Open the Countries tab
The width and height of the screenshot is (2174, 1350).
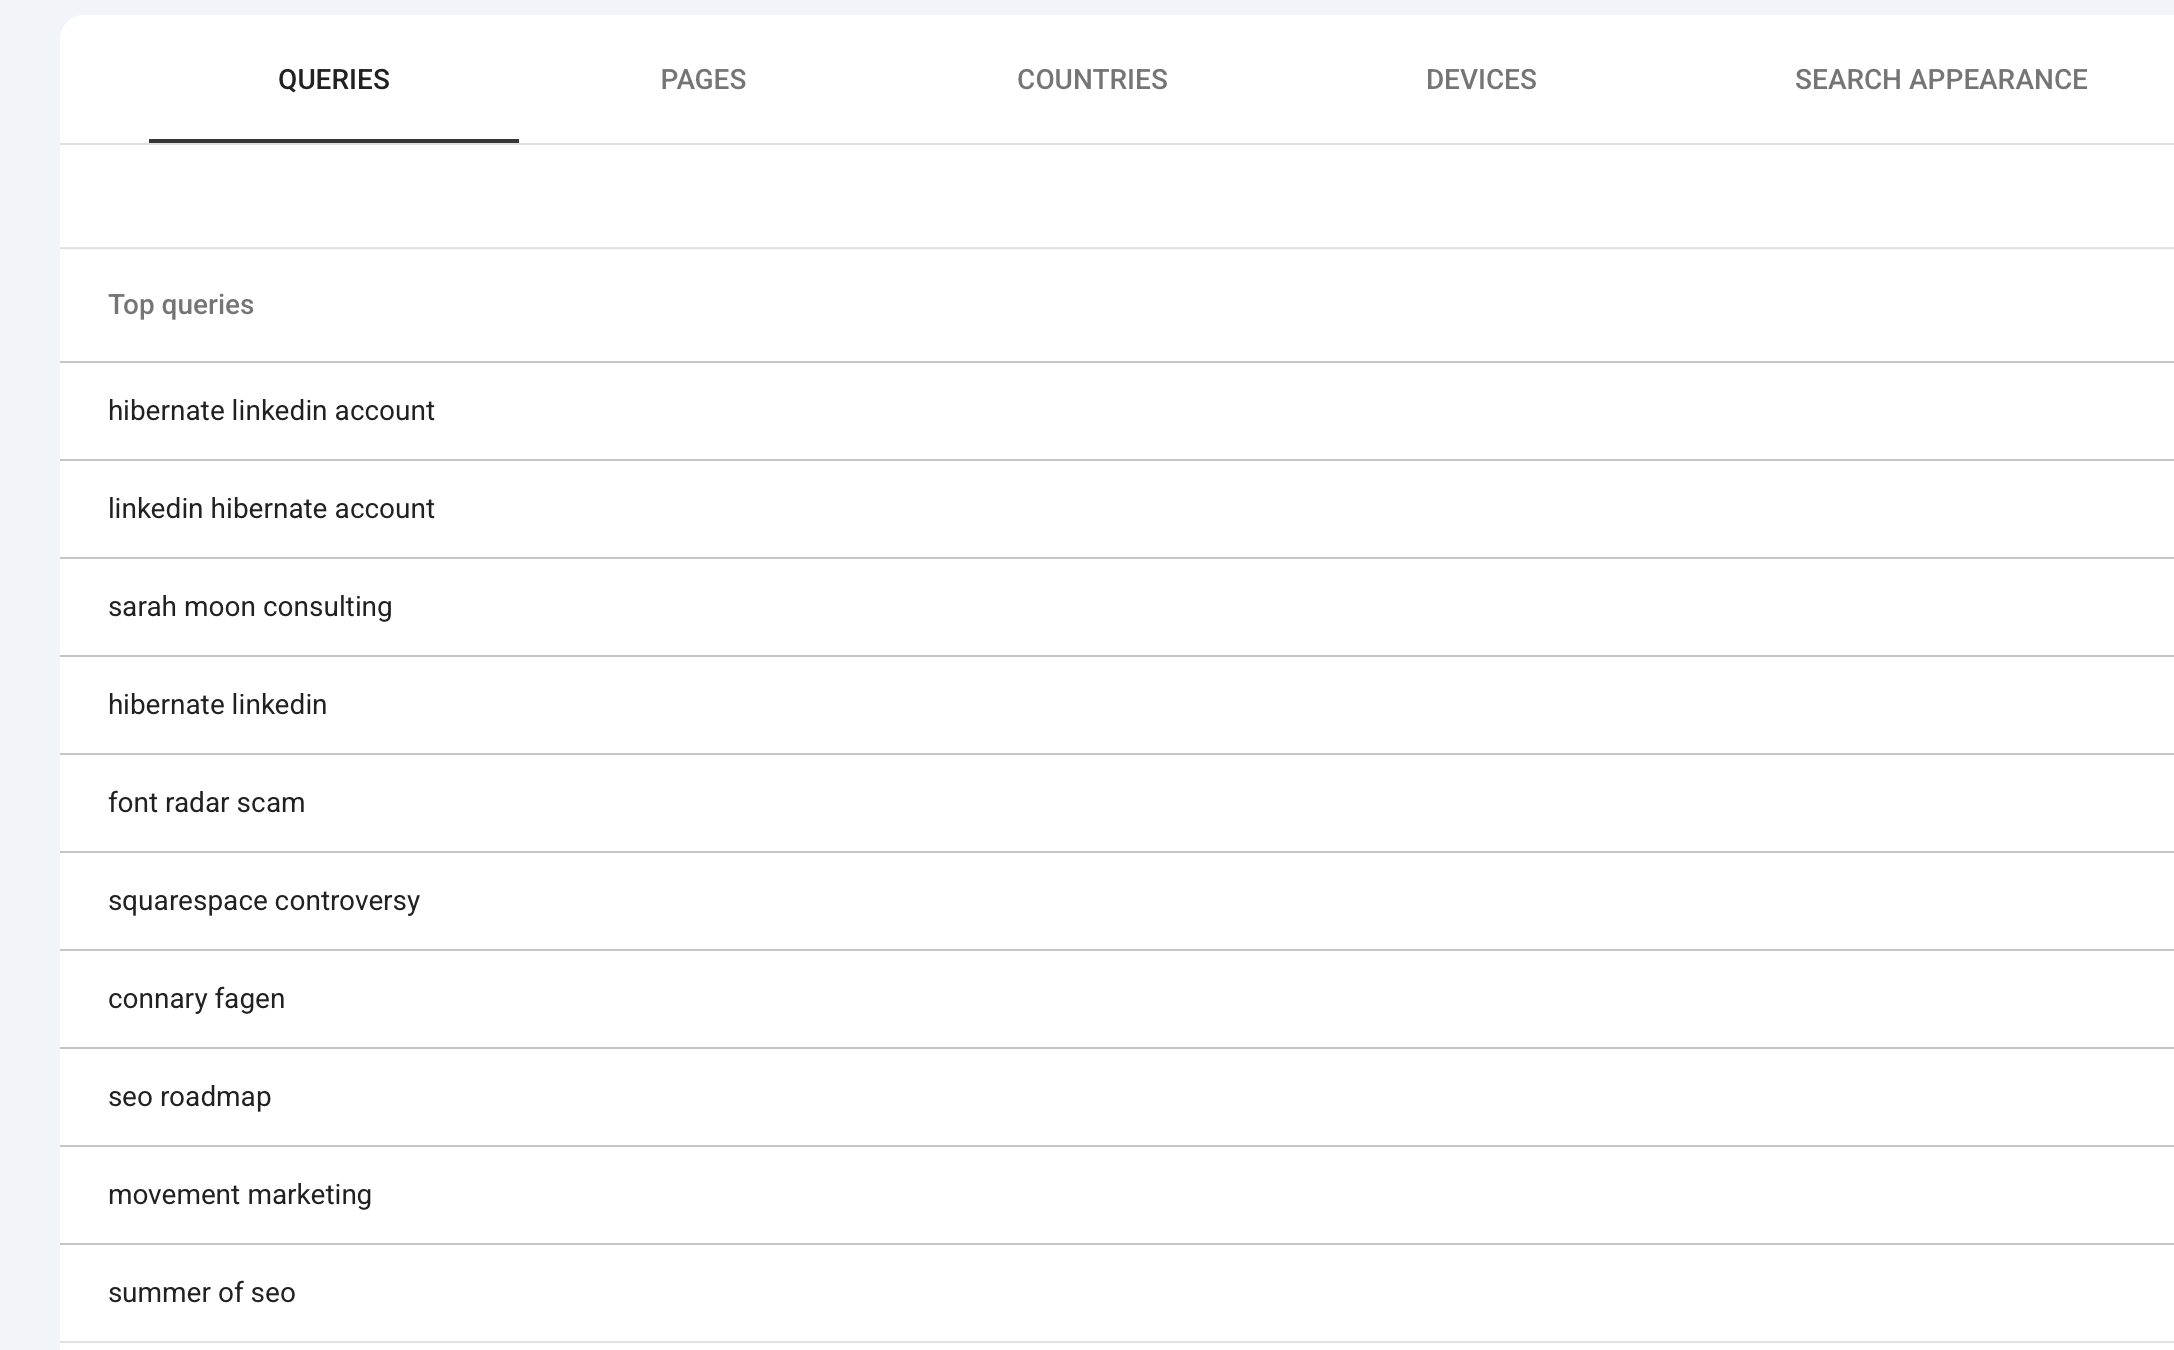pyautogui.click(x=1092, y=80)
